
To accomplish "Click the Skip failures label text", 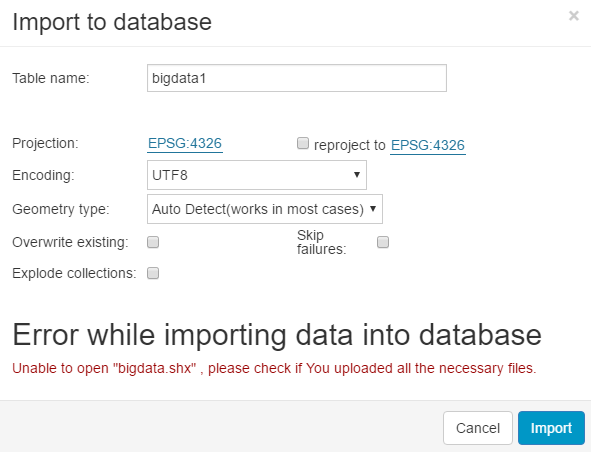I will (322, 242).
